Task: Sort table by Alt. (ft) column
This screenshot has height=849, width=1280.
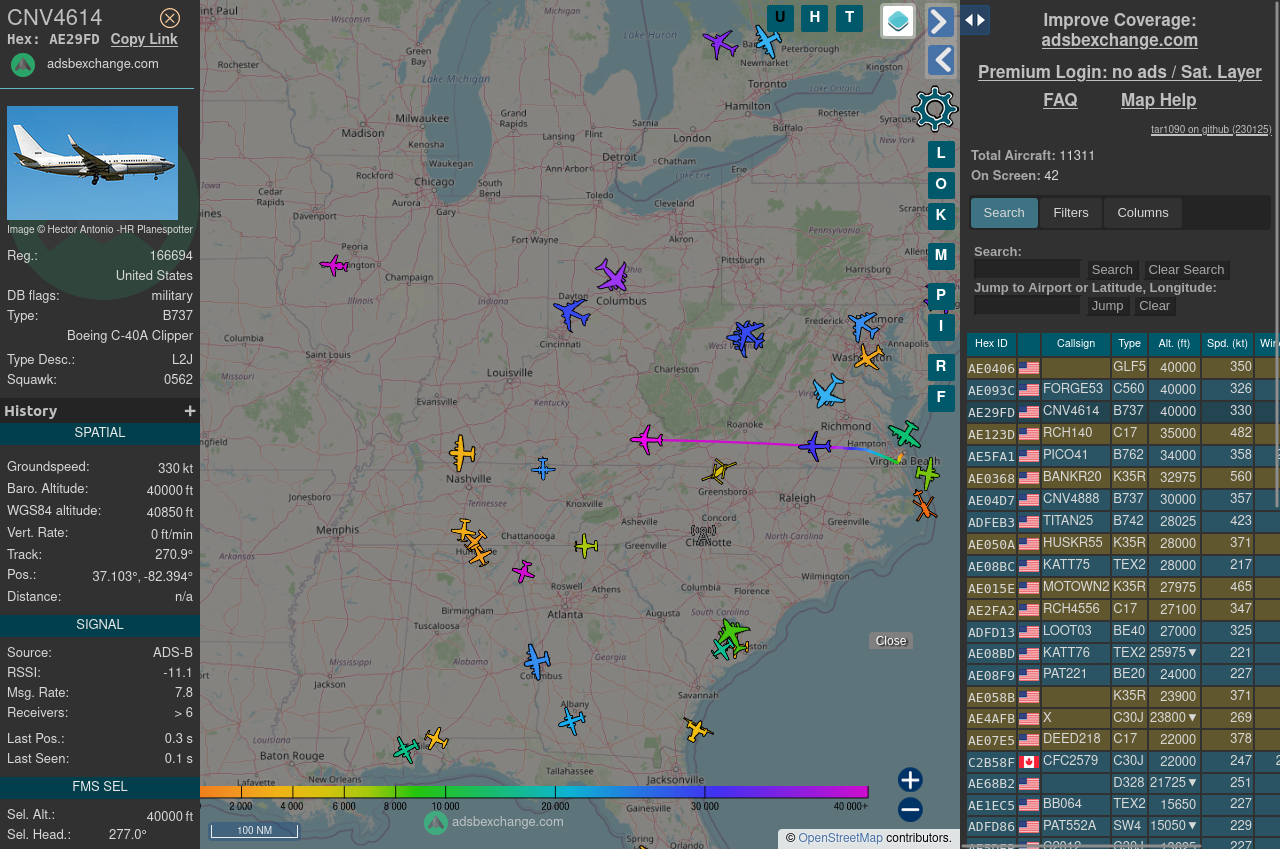Action: [1174, 343]
